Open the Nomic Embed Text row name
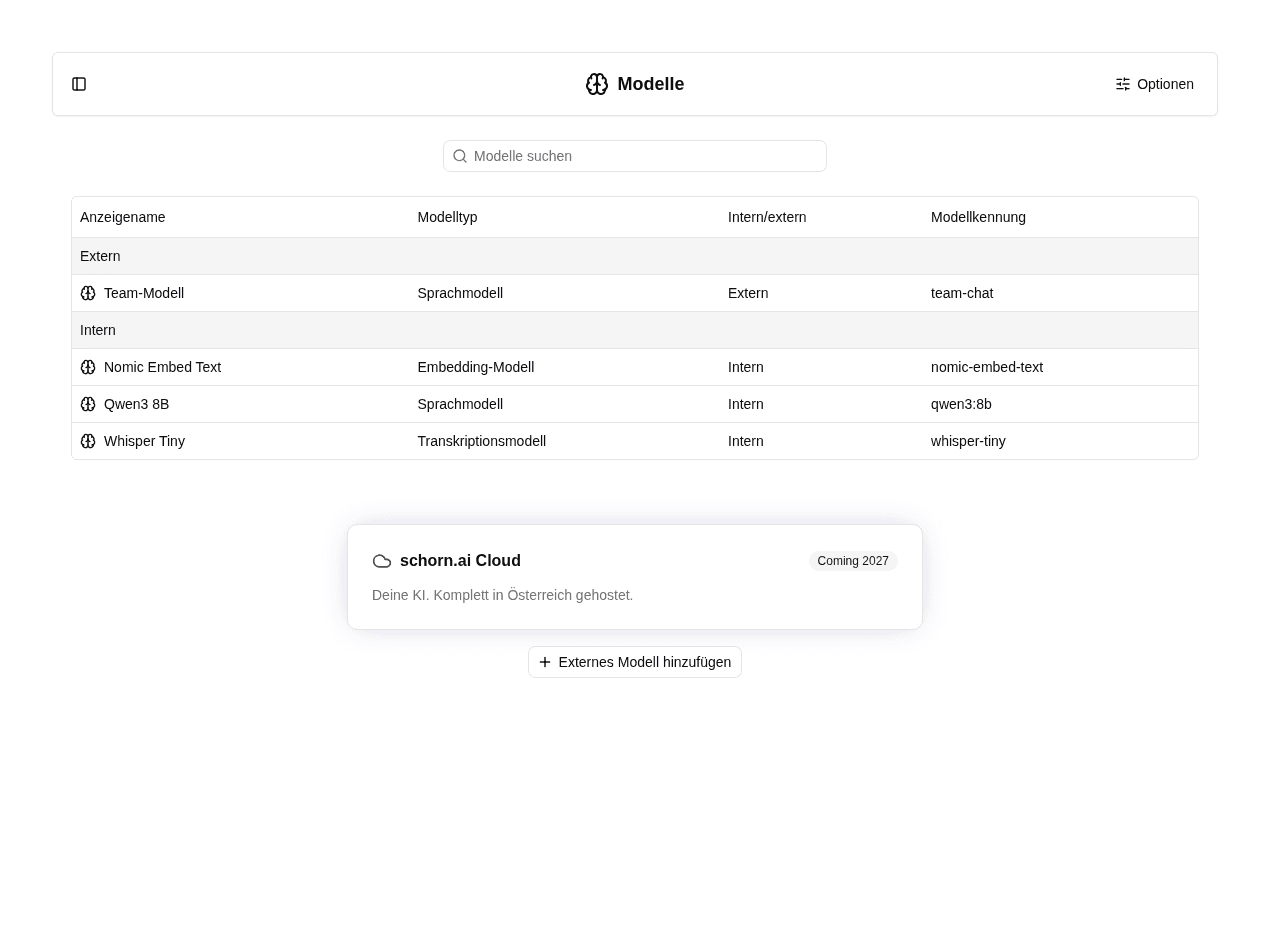1280x932 pixels. (162, 367)
